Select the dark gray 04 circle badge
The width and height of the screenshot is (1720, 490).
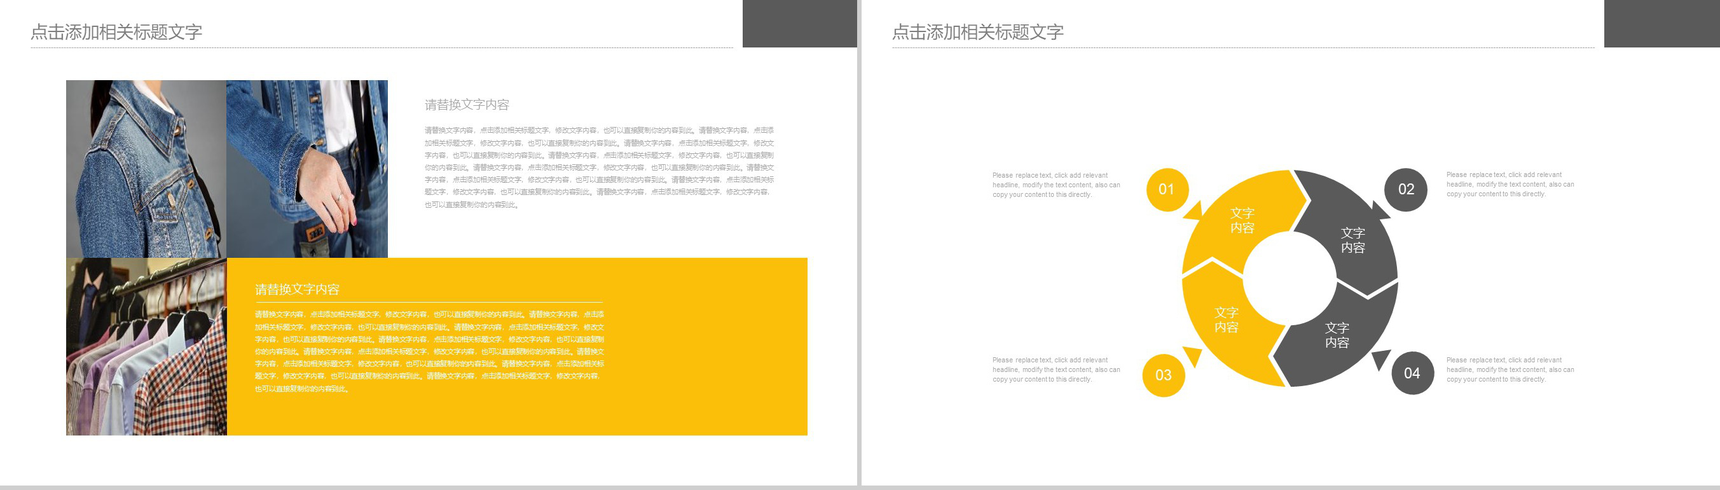point(1412,373)
